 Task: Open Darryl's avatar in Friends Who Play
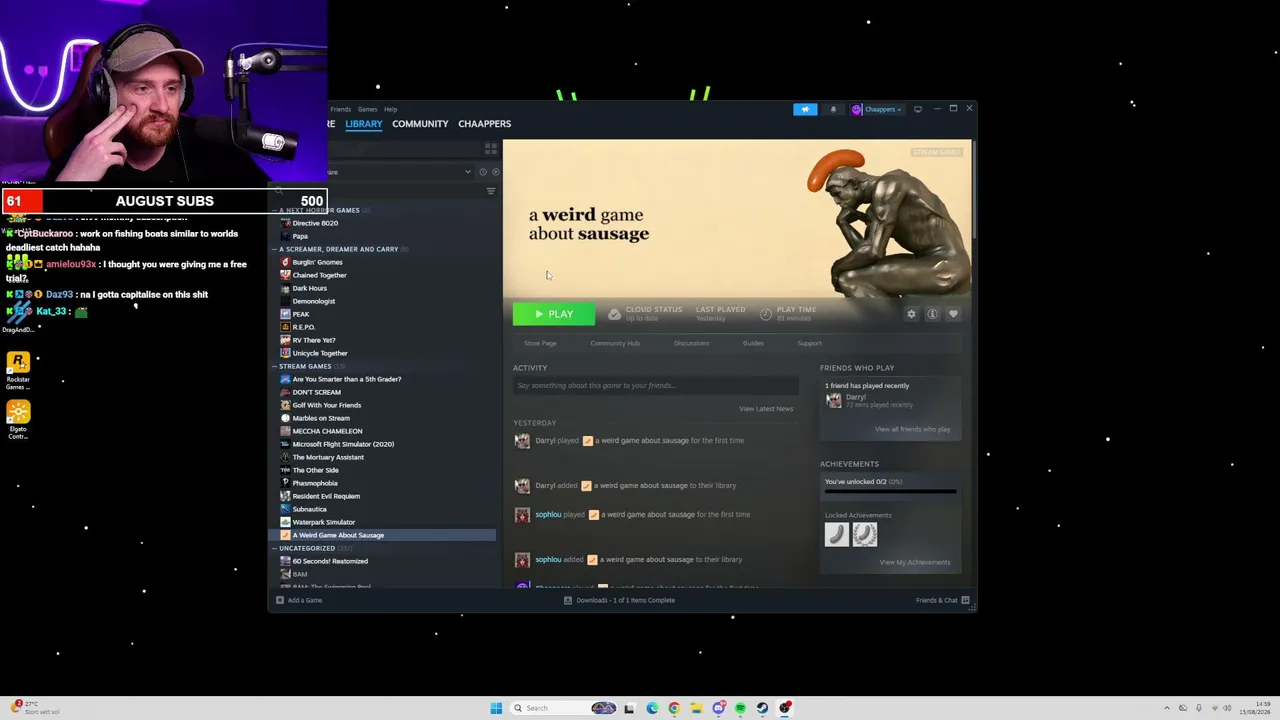pyautogui.click(x=833, y=400)
